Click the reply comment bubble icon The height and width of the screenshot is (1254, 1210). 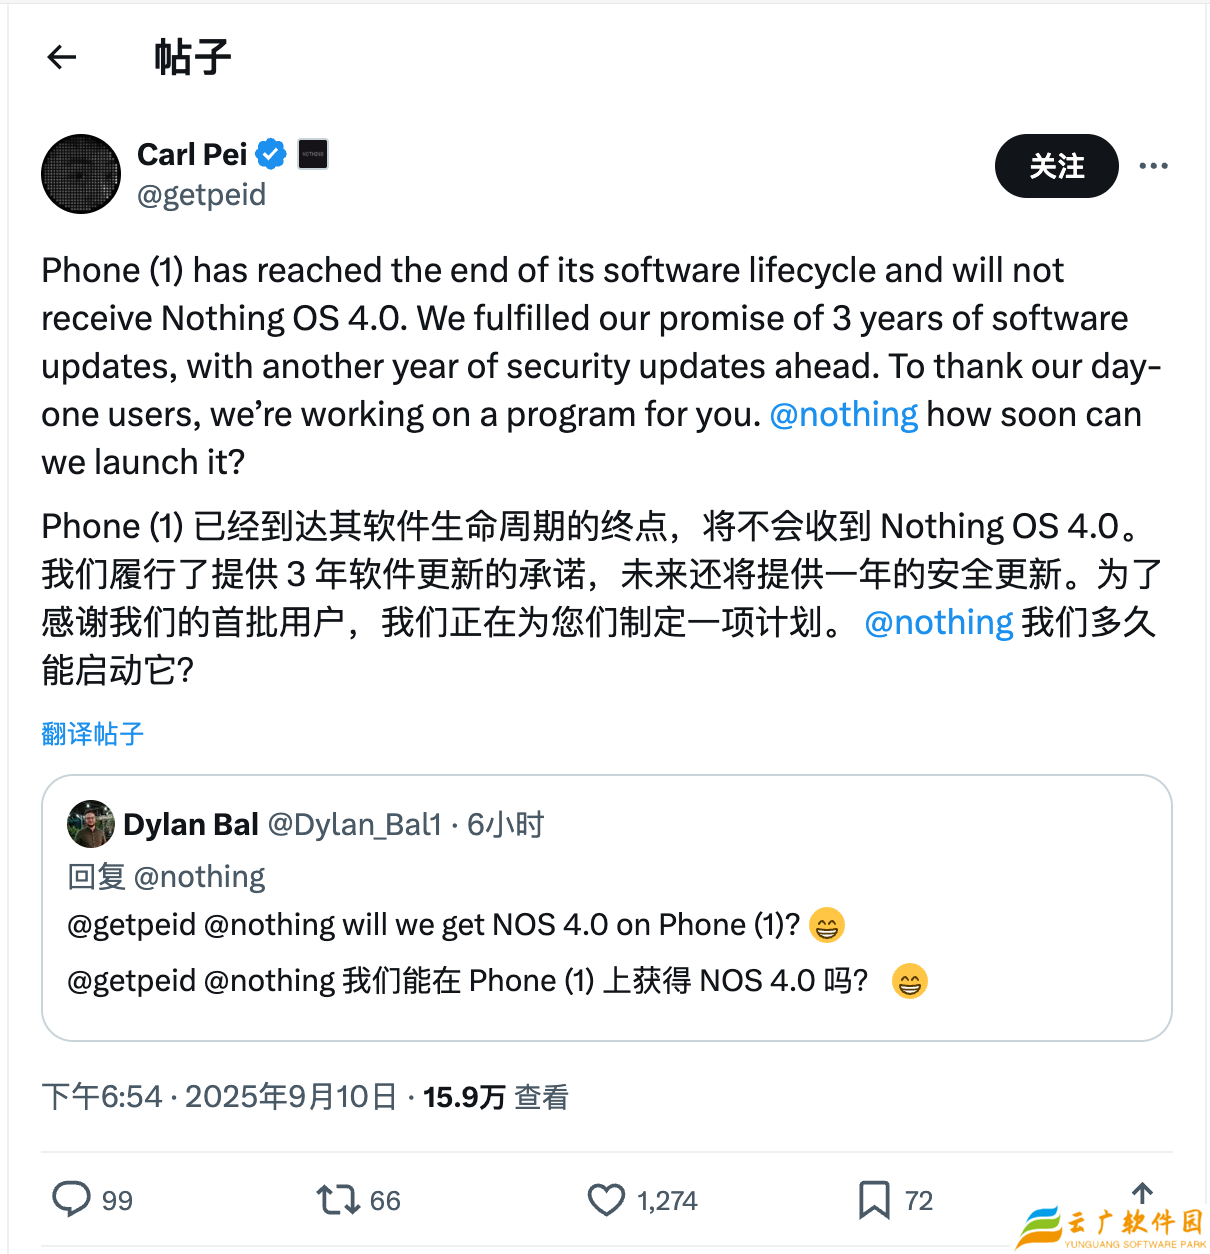71,1198
